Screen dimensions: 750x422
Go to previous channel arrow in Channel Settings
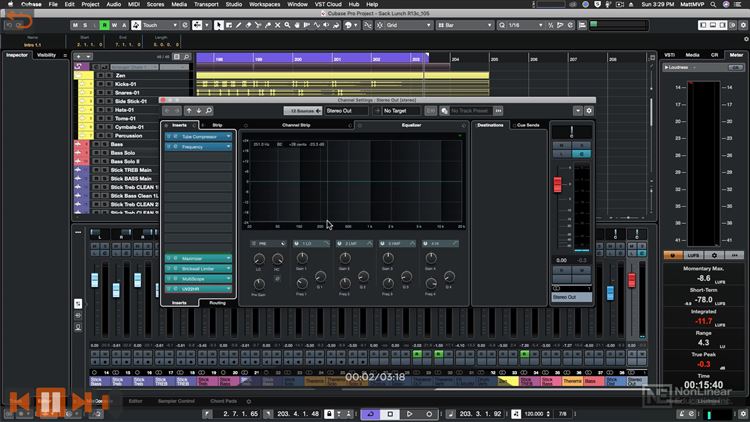(189, 111)
